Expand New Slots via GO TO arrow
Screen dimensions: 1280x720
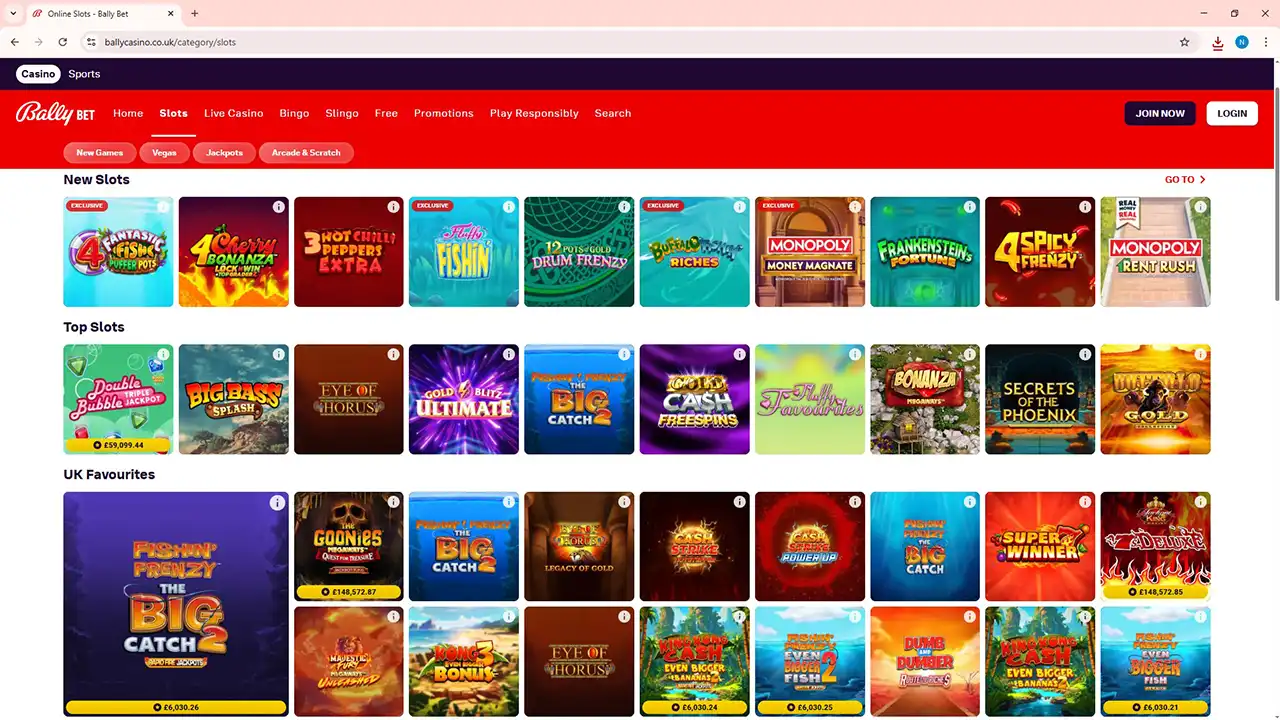[1186, 180]
